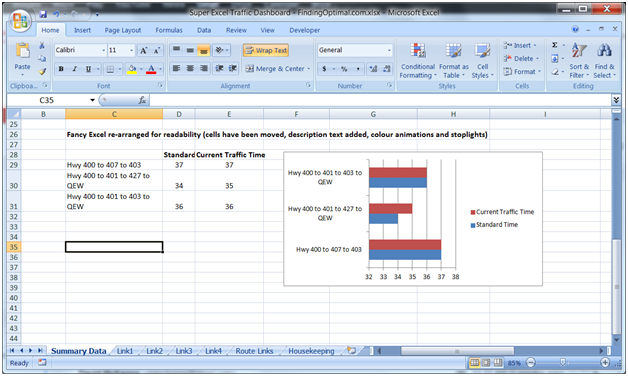Open Sort & Filter

[x=579, y=61]
